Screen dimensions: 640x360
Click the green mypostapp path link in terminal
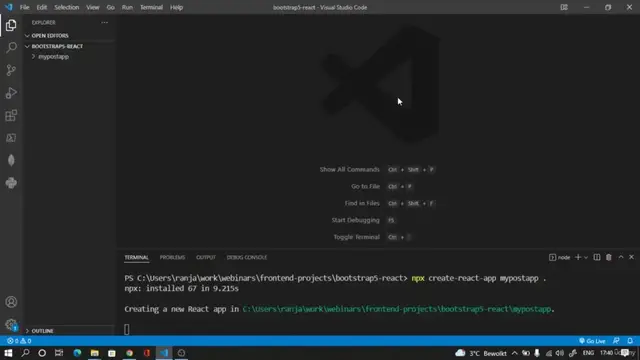[x=397, y=309]
